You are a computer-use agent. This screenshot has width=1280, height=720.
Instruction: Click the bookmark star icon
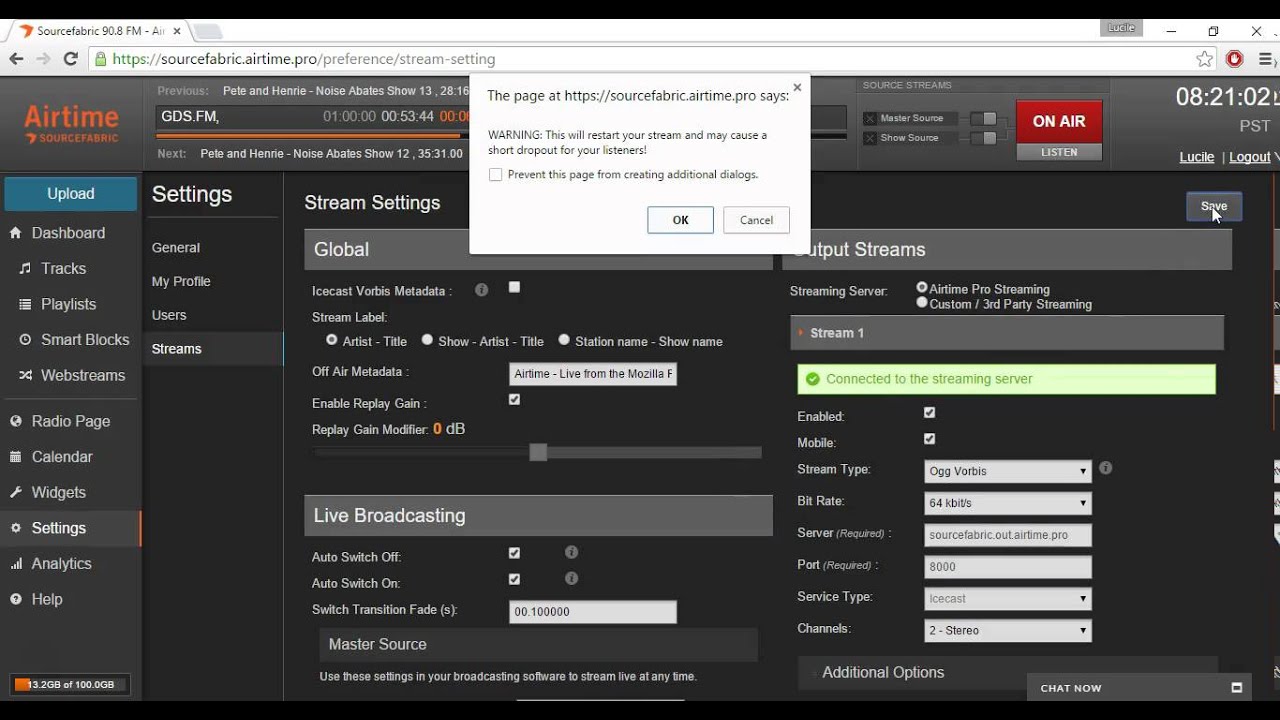(1205, 59)
